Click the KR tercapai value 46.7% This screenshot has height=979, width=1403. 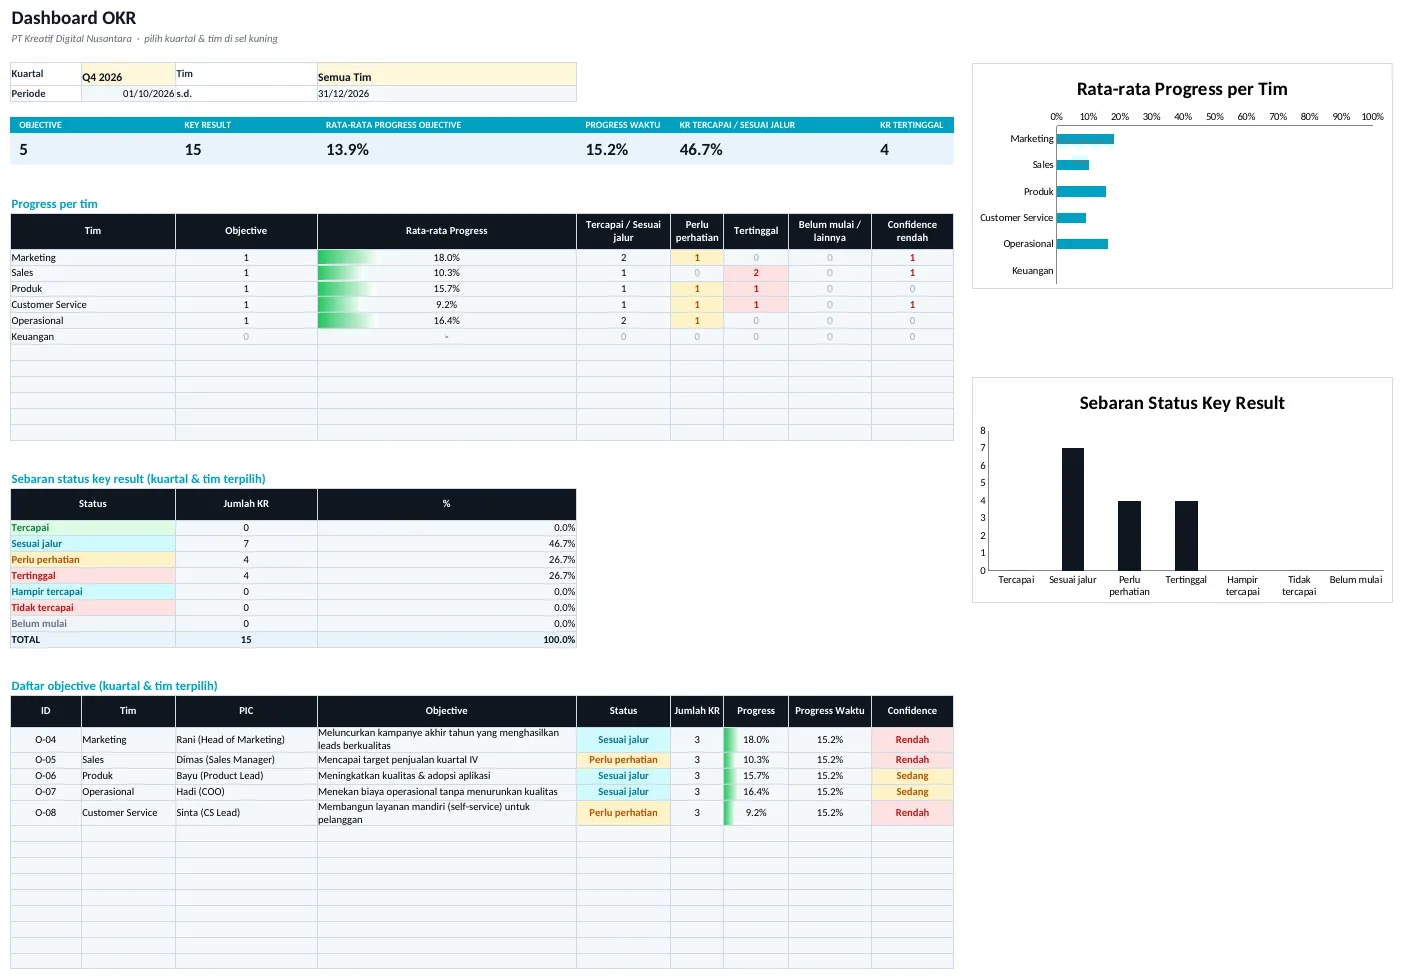click(x=701, y=150)
